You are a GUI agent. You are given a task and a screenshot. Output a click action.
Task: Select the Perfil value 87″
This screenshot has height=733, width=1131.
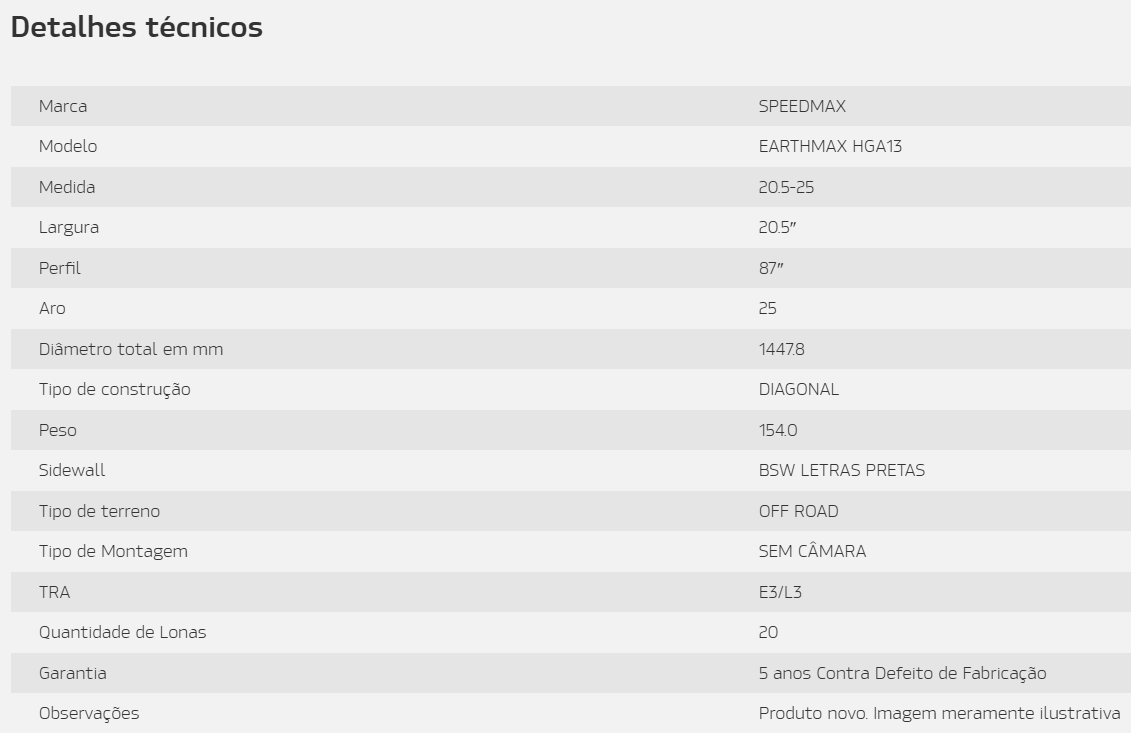[771, 268]
